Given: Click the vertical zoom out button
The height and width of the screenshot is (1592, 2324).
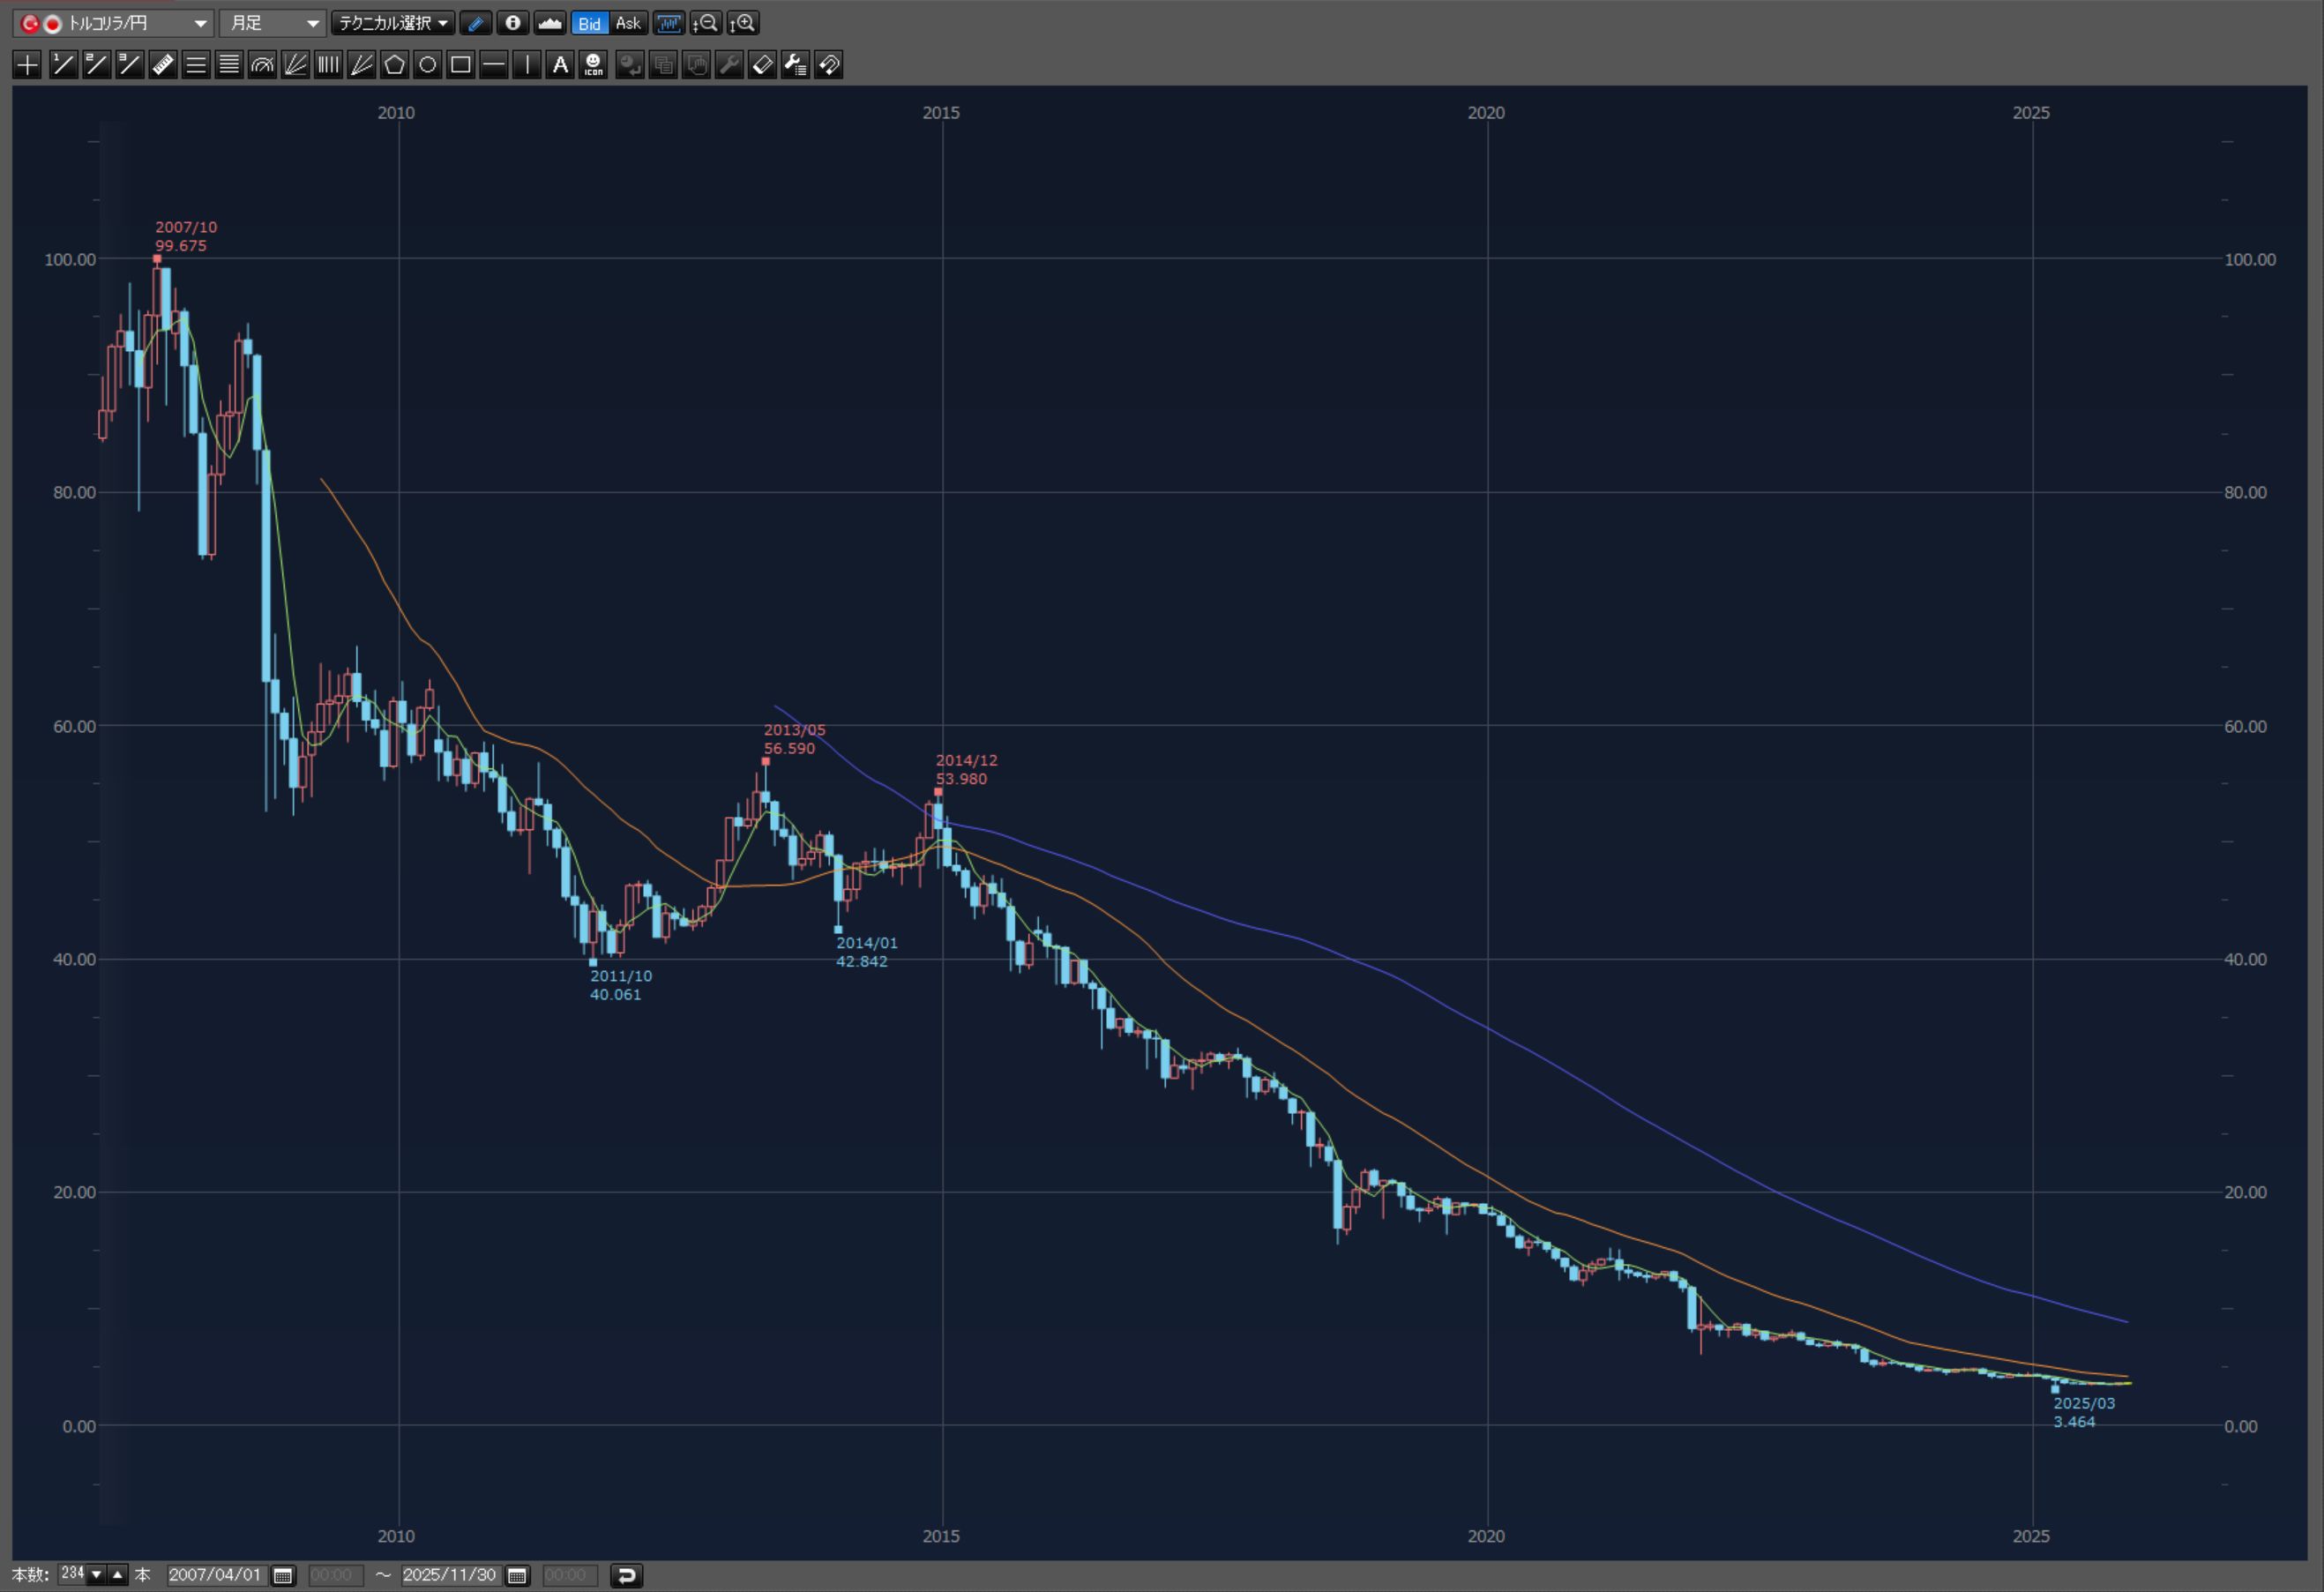Looking at the screenshot, I should [705, 23].
